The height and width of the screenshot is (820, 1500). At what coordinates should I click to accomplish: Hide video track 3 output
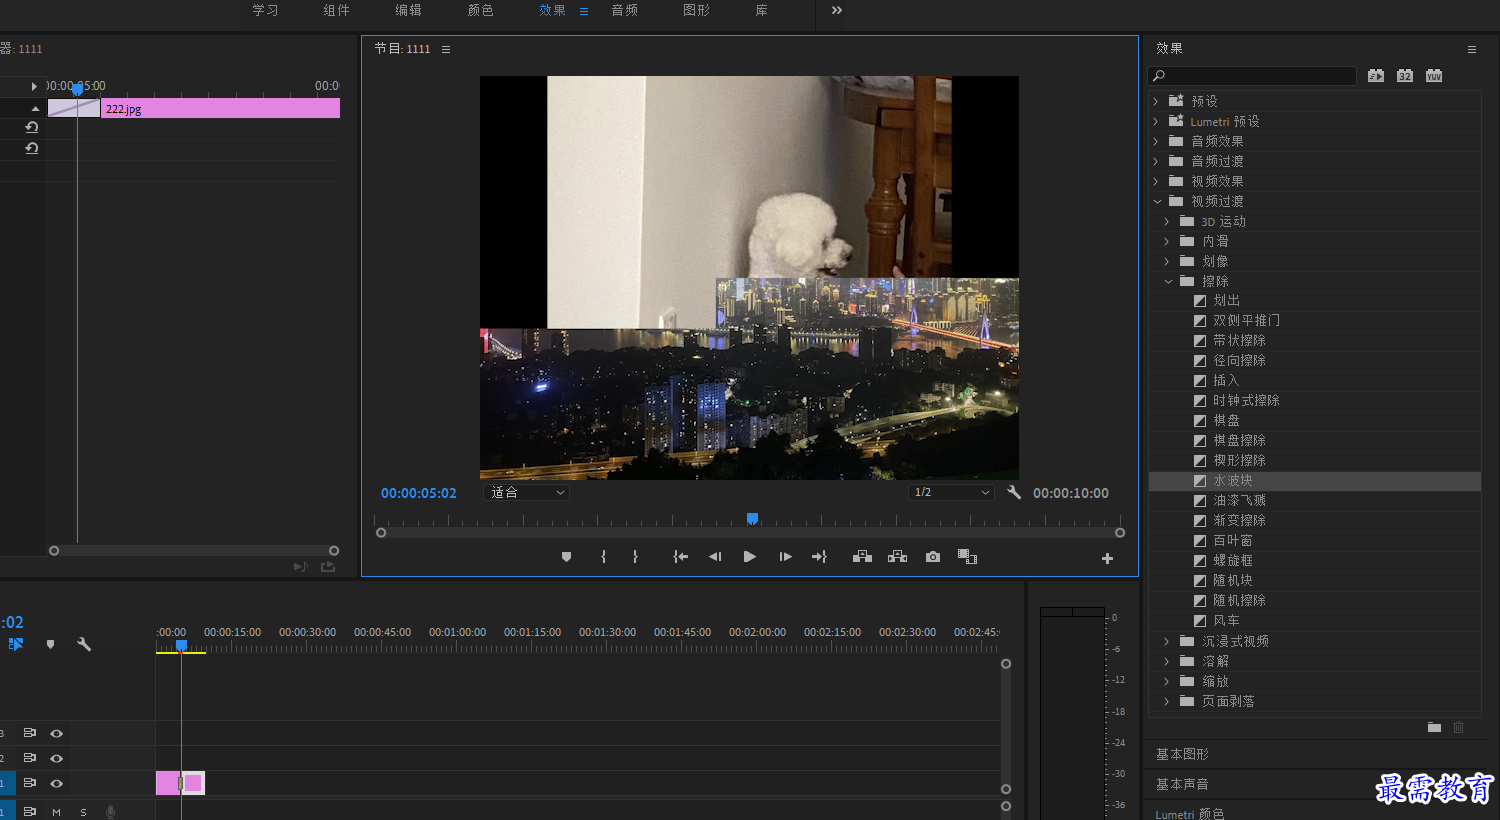coord(56,733)
